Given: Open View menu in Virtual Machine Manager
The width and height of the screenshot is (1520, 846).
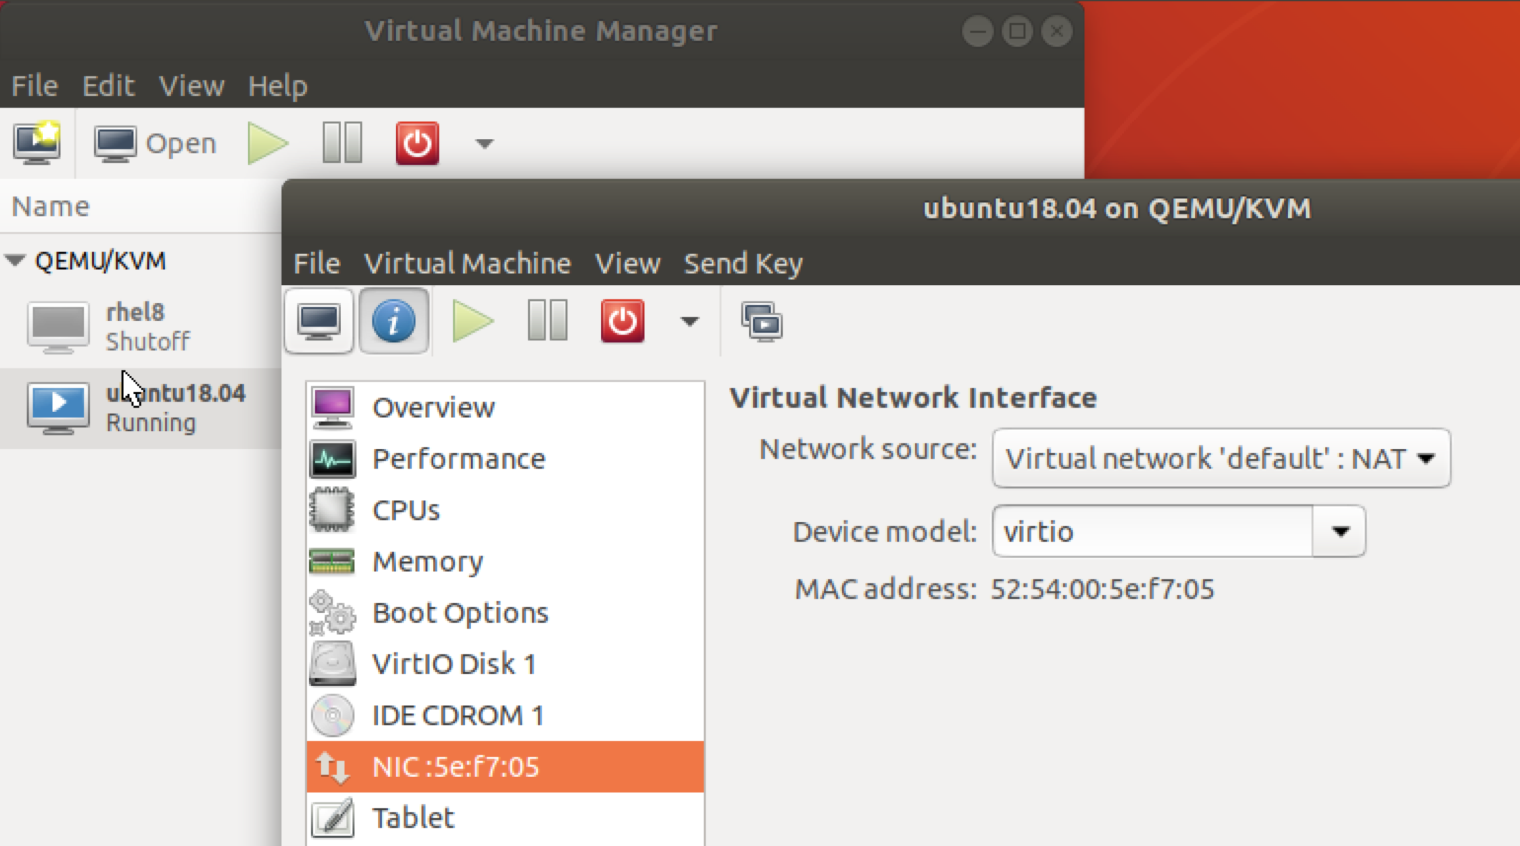Looking at the screenshot, I should click(x=191, y=86).
